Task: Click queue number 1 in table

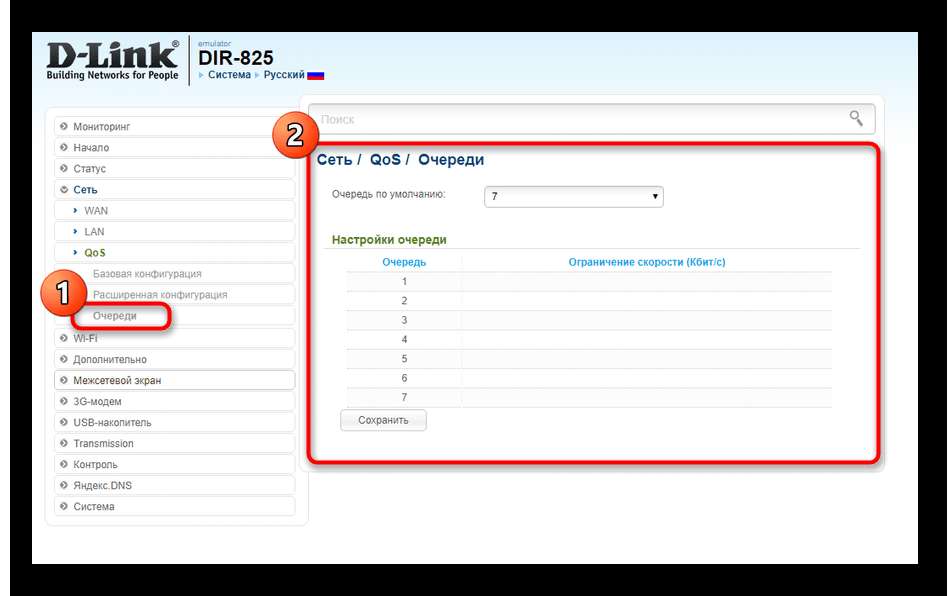Action: click(404, 281)
